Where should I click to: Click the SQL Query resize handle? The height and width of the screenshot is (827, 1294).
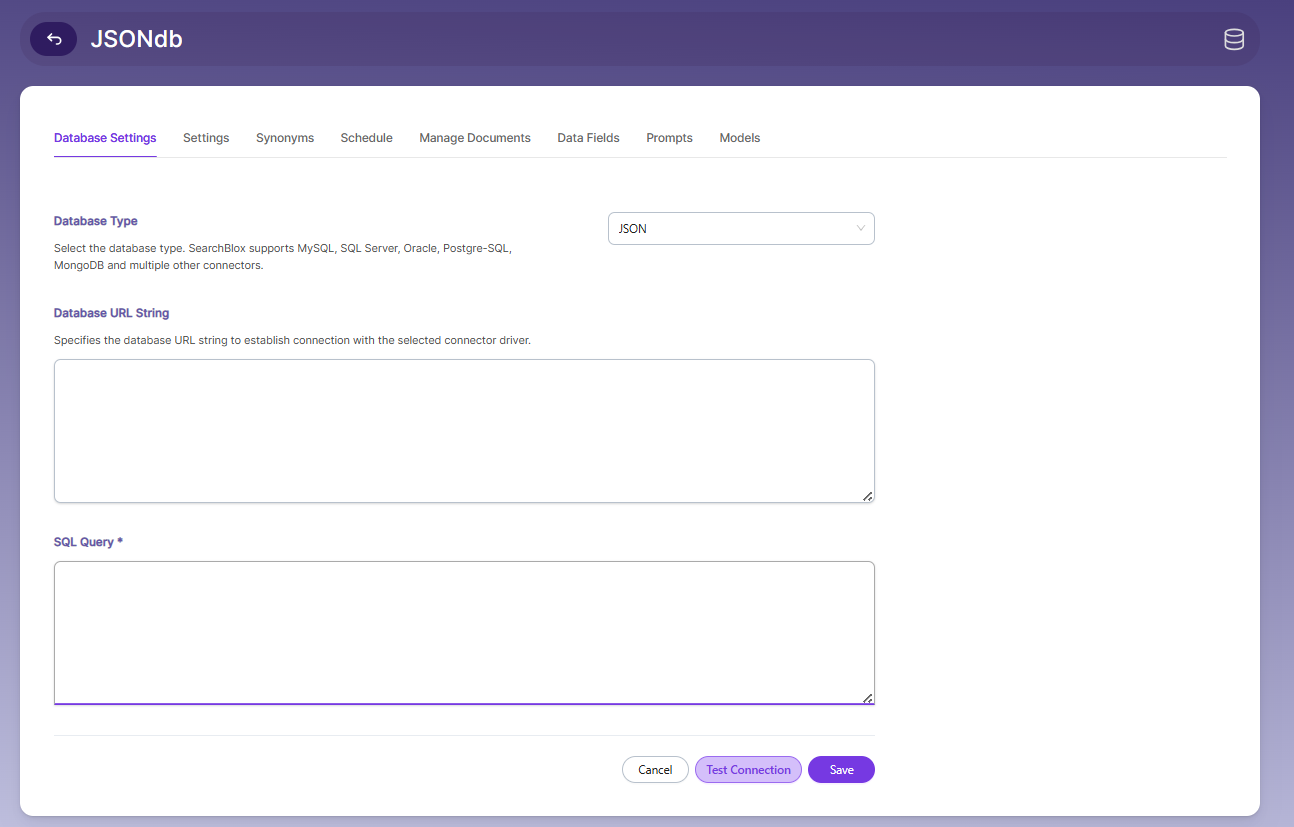[x=867, y=698]
